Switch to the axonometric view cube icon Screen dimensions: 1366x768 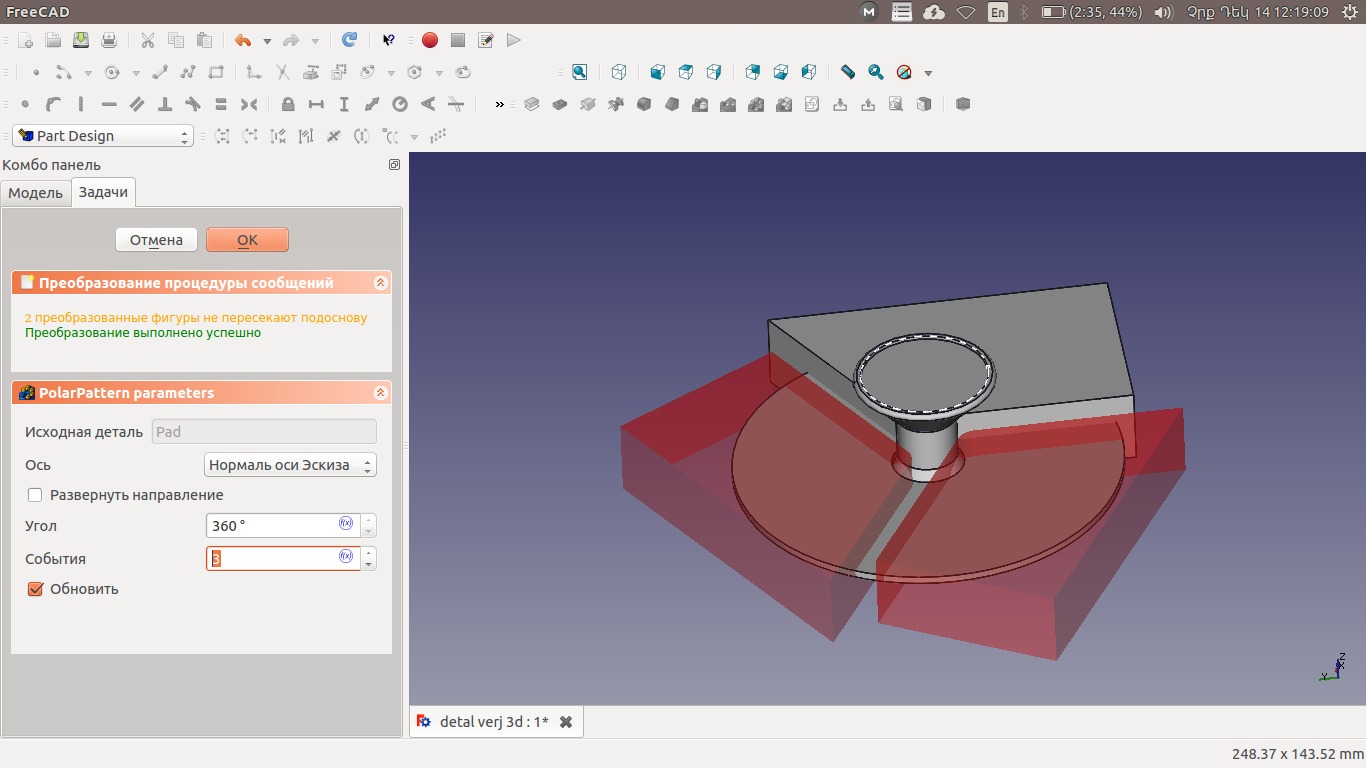click(619, 72)
